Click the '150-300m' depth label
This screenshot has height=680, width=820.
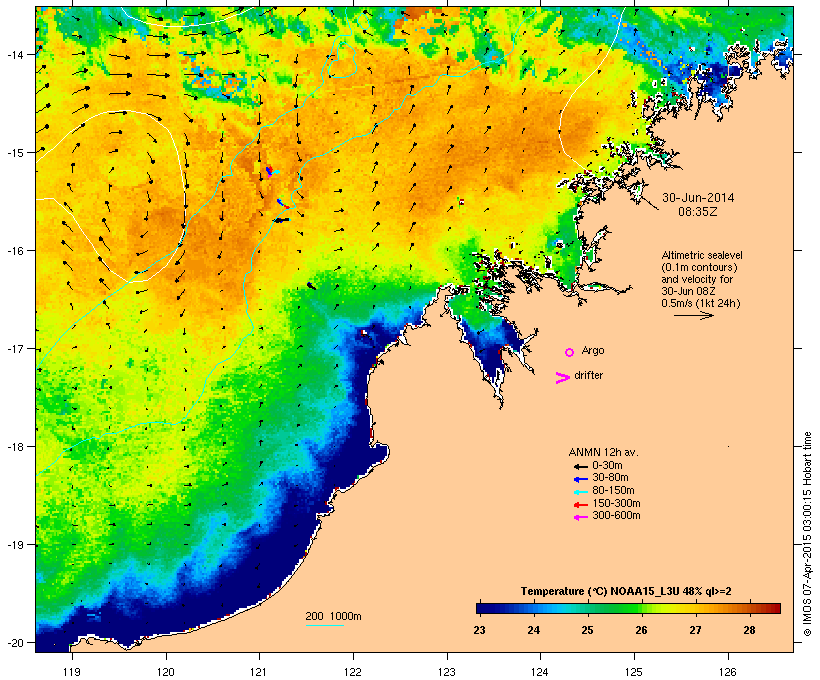click(x=616, y=503)
